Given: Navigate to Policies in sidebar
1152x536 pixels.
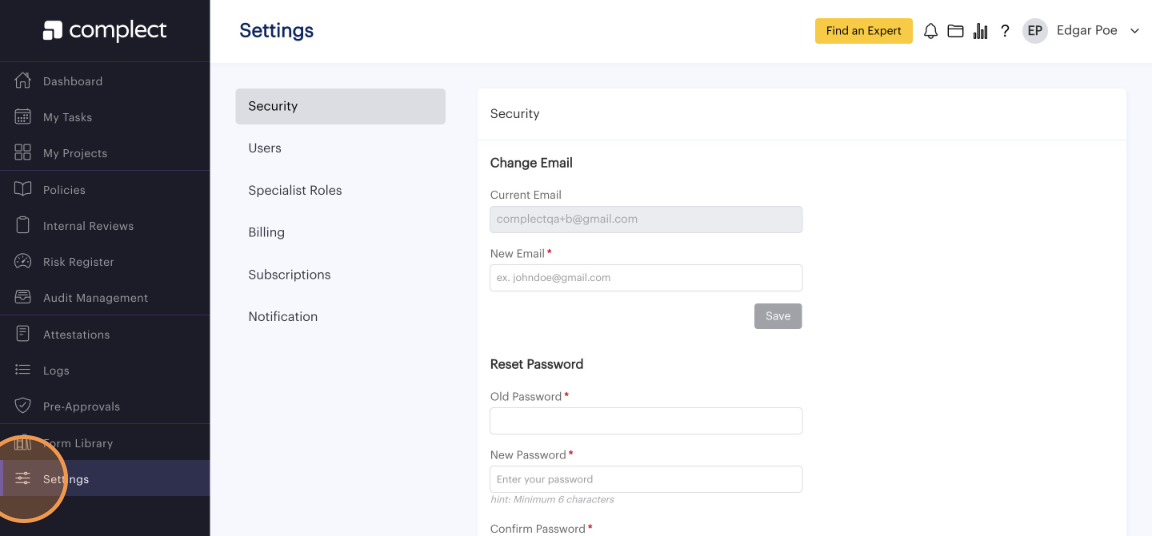Looking at the screenshot, I should [x=64, y=190].
